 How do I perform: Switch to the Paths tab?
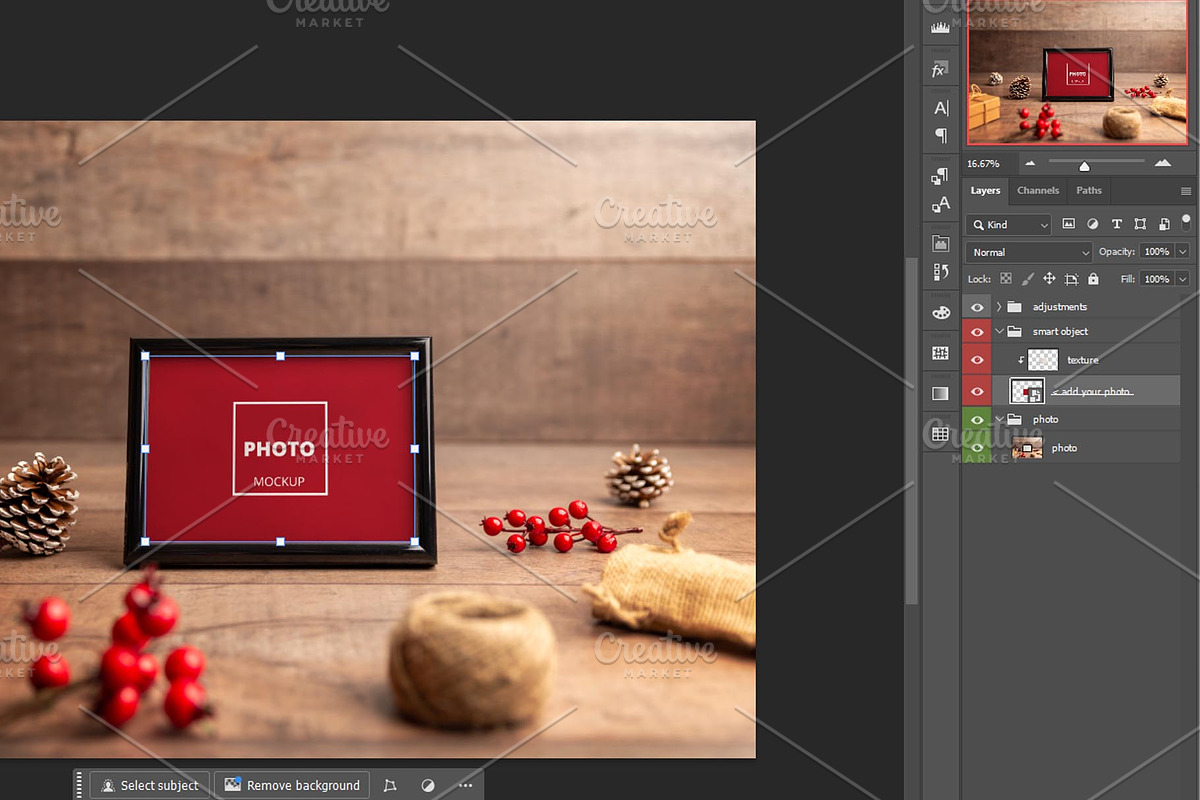click(1089, 190)
